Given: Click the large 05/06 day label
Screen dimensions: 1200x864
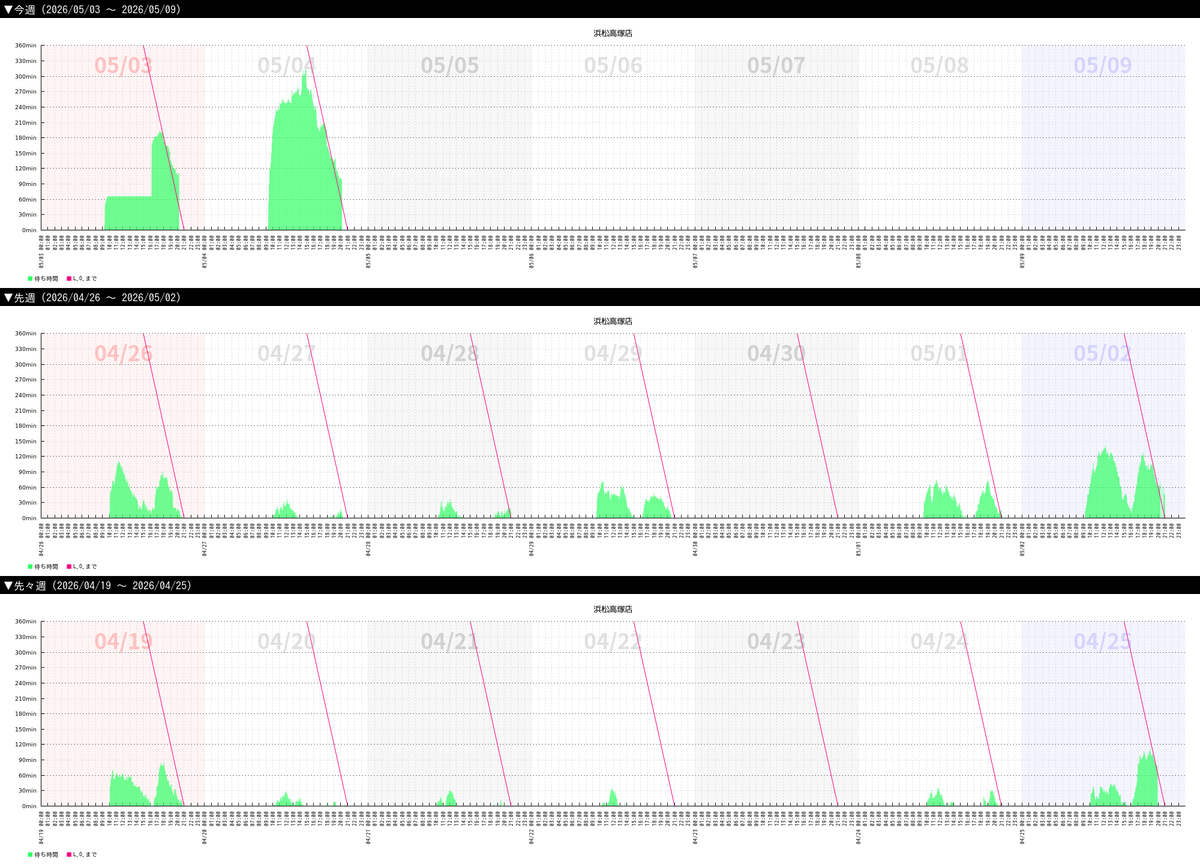Looking at the screenshot, I should click(x=613, y=66).
